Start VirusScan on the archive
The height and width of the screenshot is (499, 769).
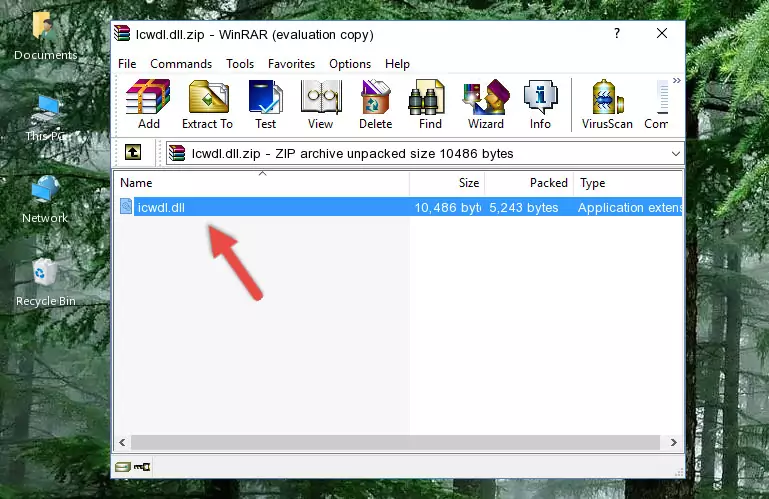click(x=607, y=104)
